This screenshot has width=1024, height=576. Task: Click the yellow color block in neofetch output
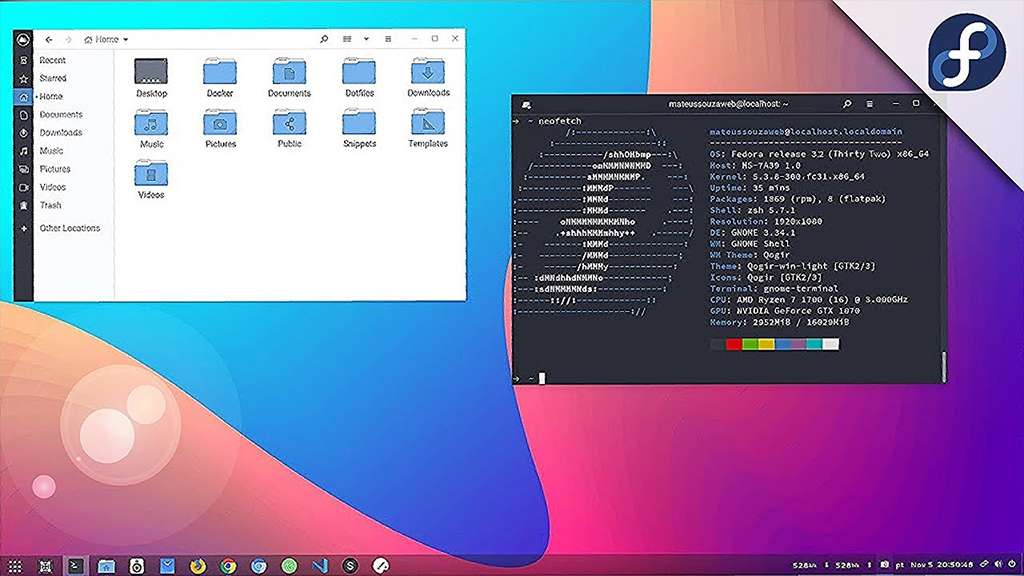point(766,344)
